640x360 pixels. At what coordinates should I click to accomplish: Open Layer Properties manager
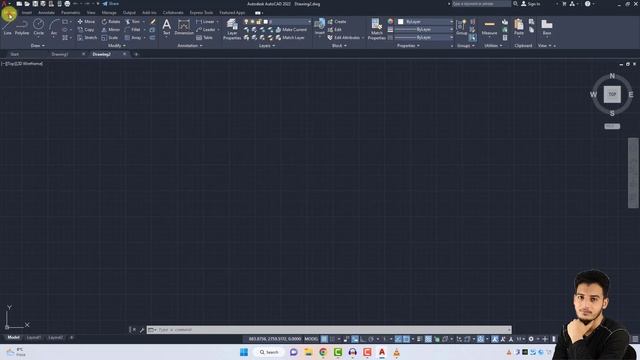click(x=232, y=29)
